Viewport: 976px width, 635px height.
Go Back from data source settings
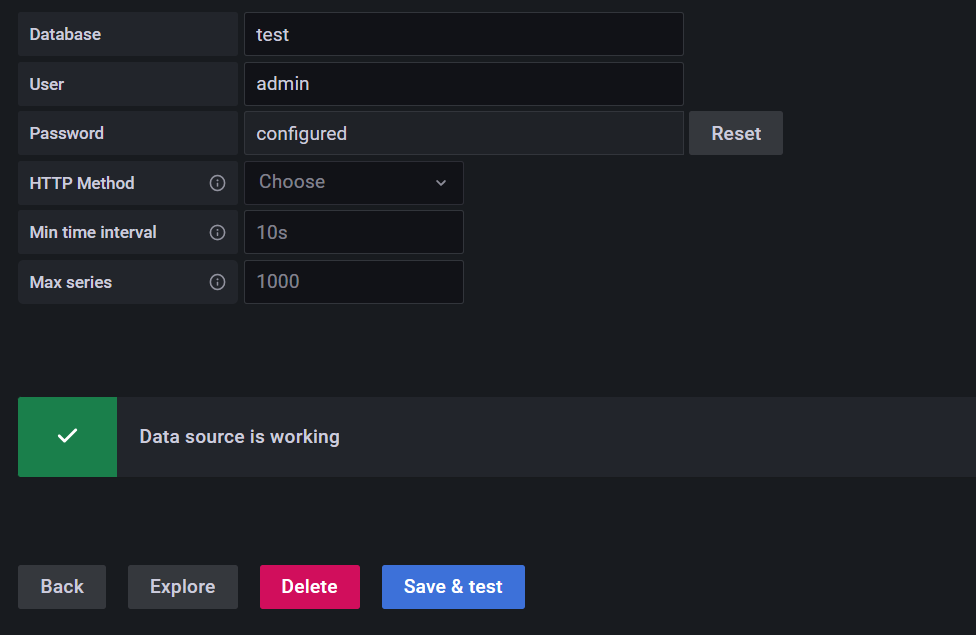point(62,586)
